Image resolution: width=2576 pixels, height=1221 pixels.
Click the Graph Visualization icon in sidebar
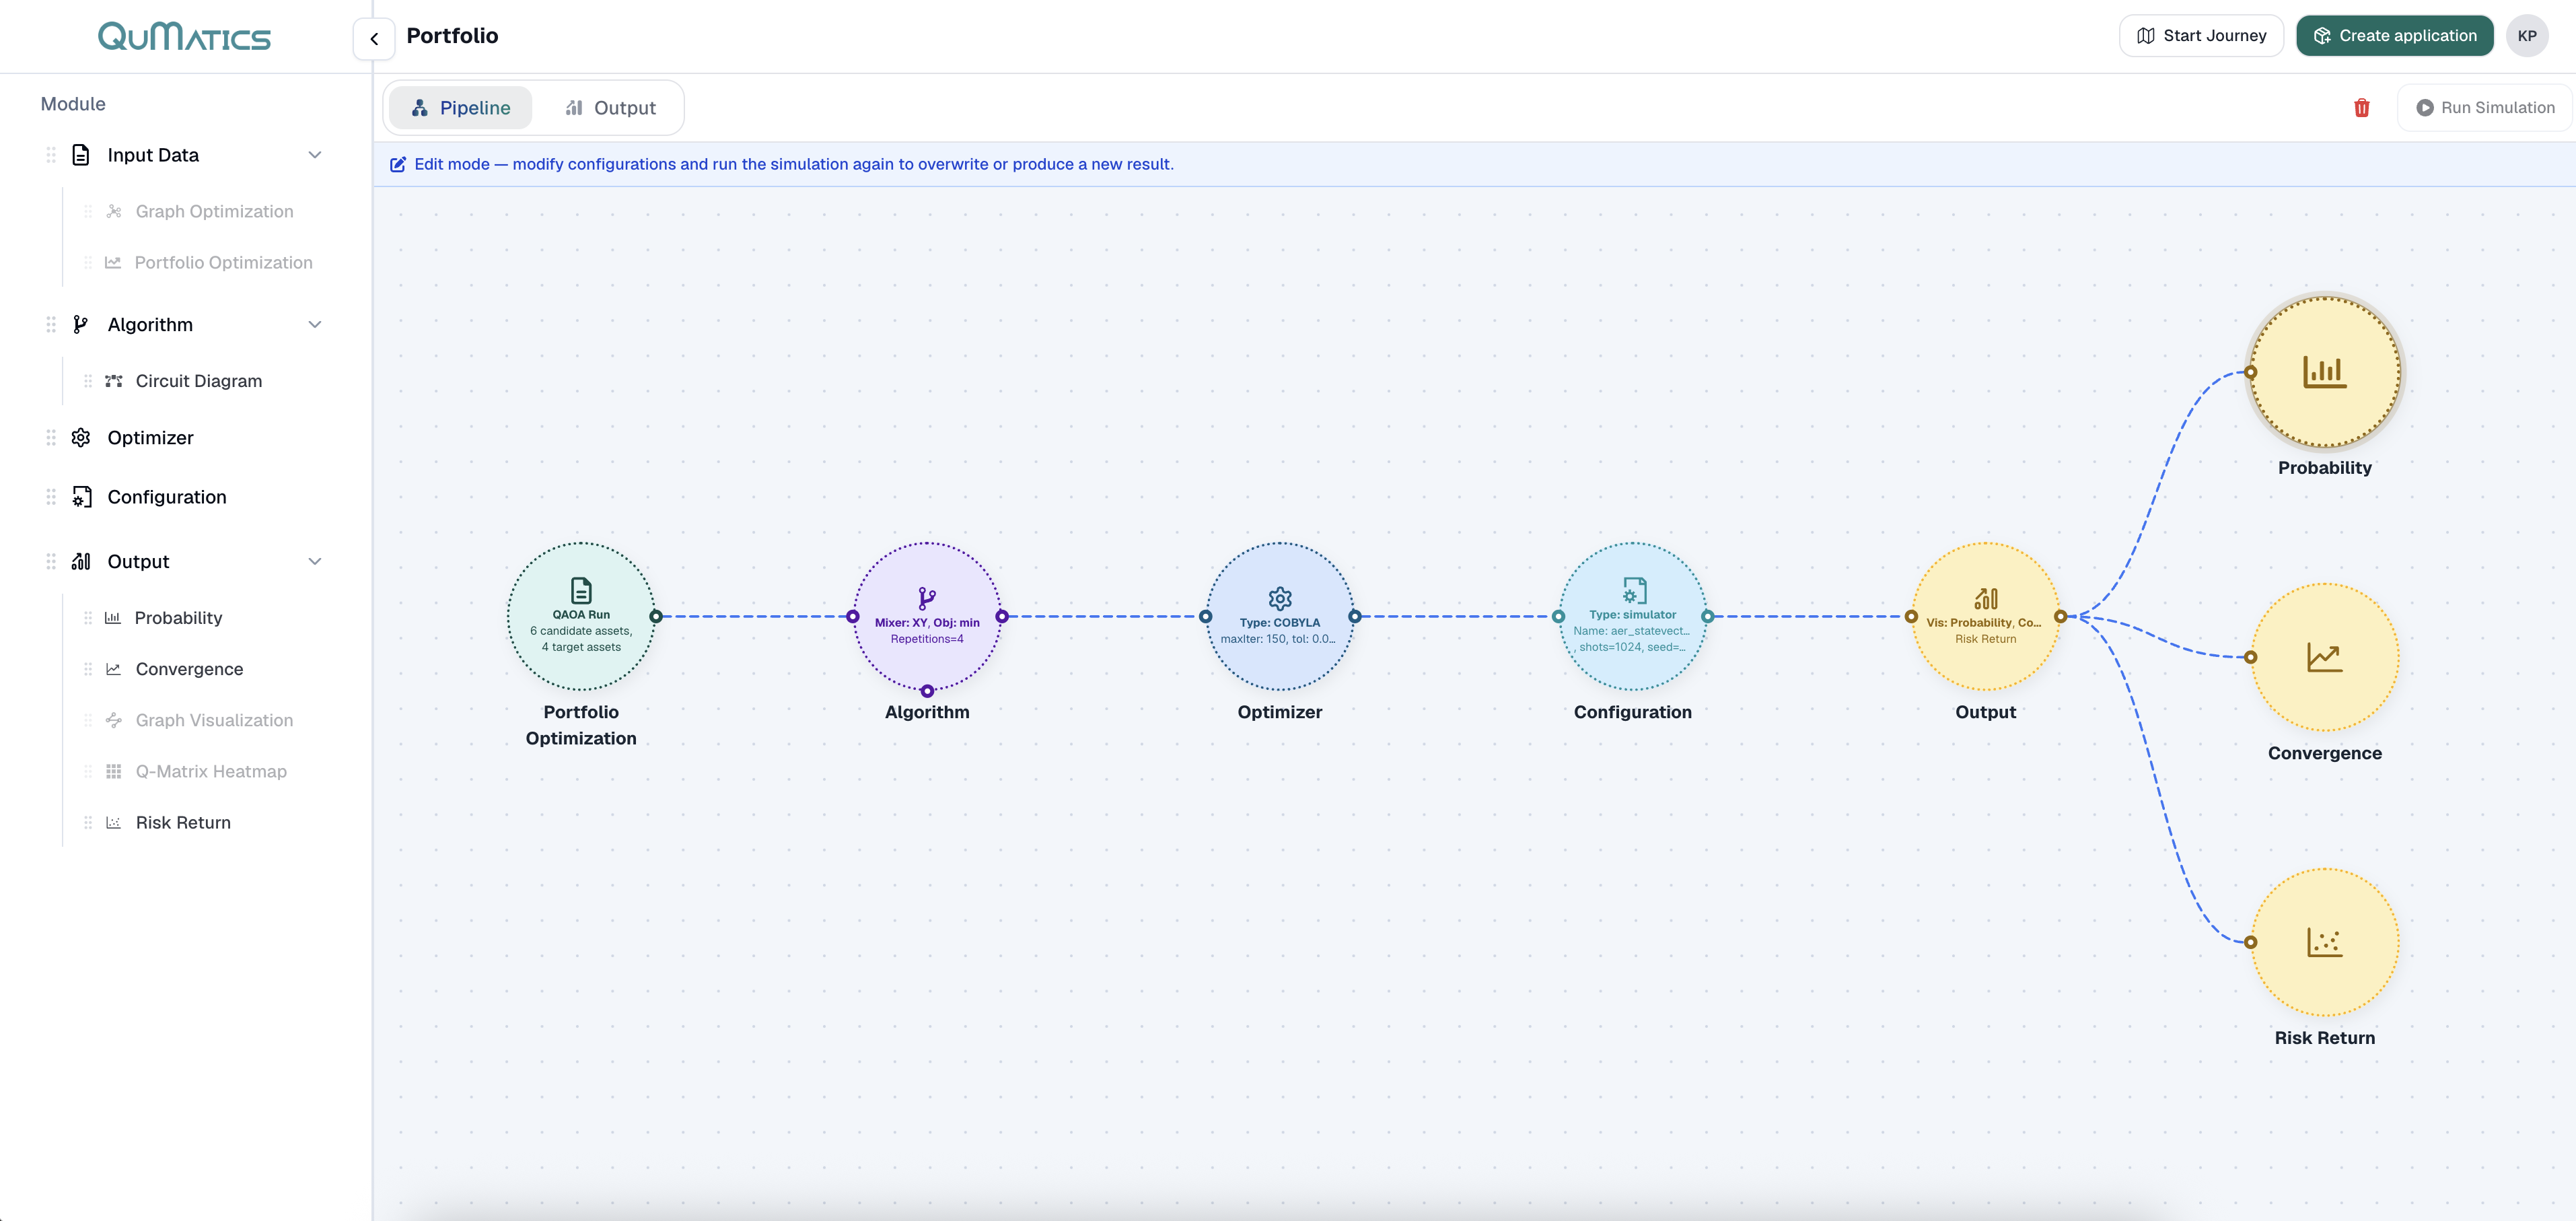[114, 721]
